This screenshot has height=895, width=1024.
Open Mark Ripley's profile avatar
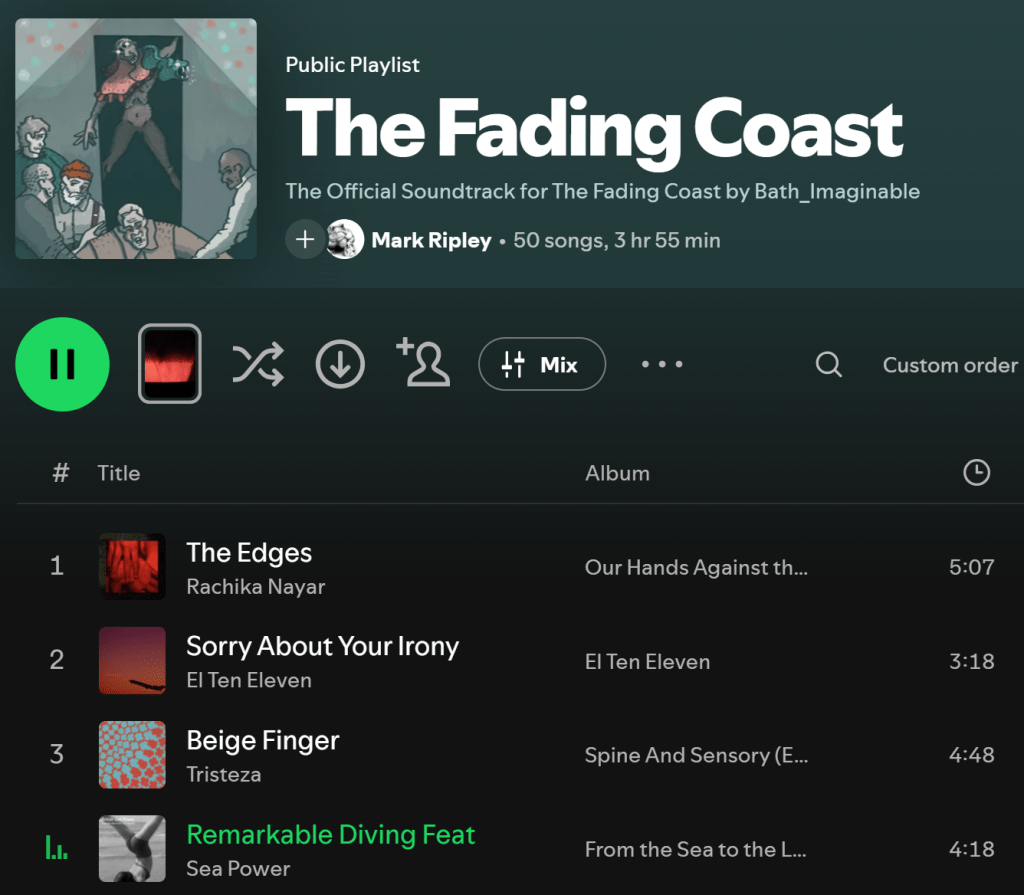pos(345,240)
